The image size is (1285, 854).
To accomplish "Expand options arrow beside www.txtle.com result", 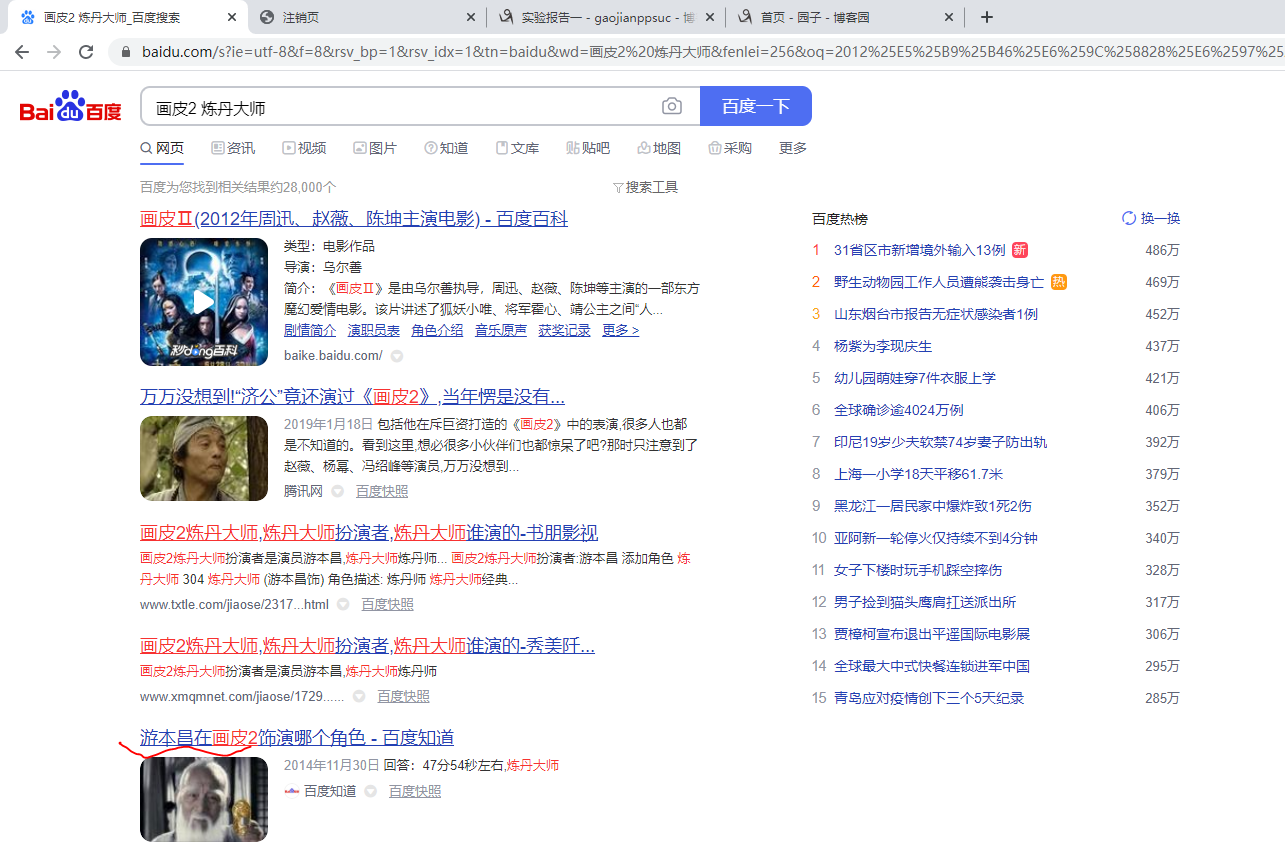I will click(x=343, y=604).
